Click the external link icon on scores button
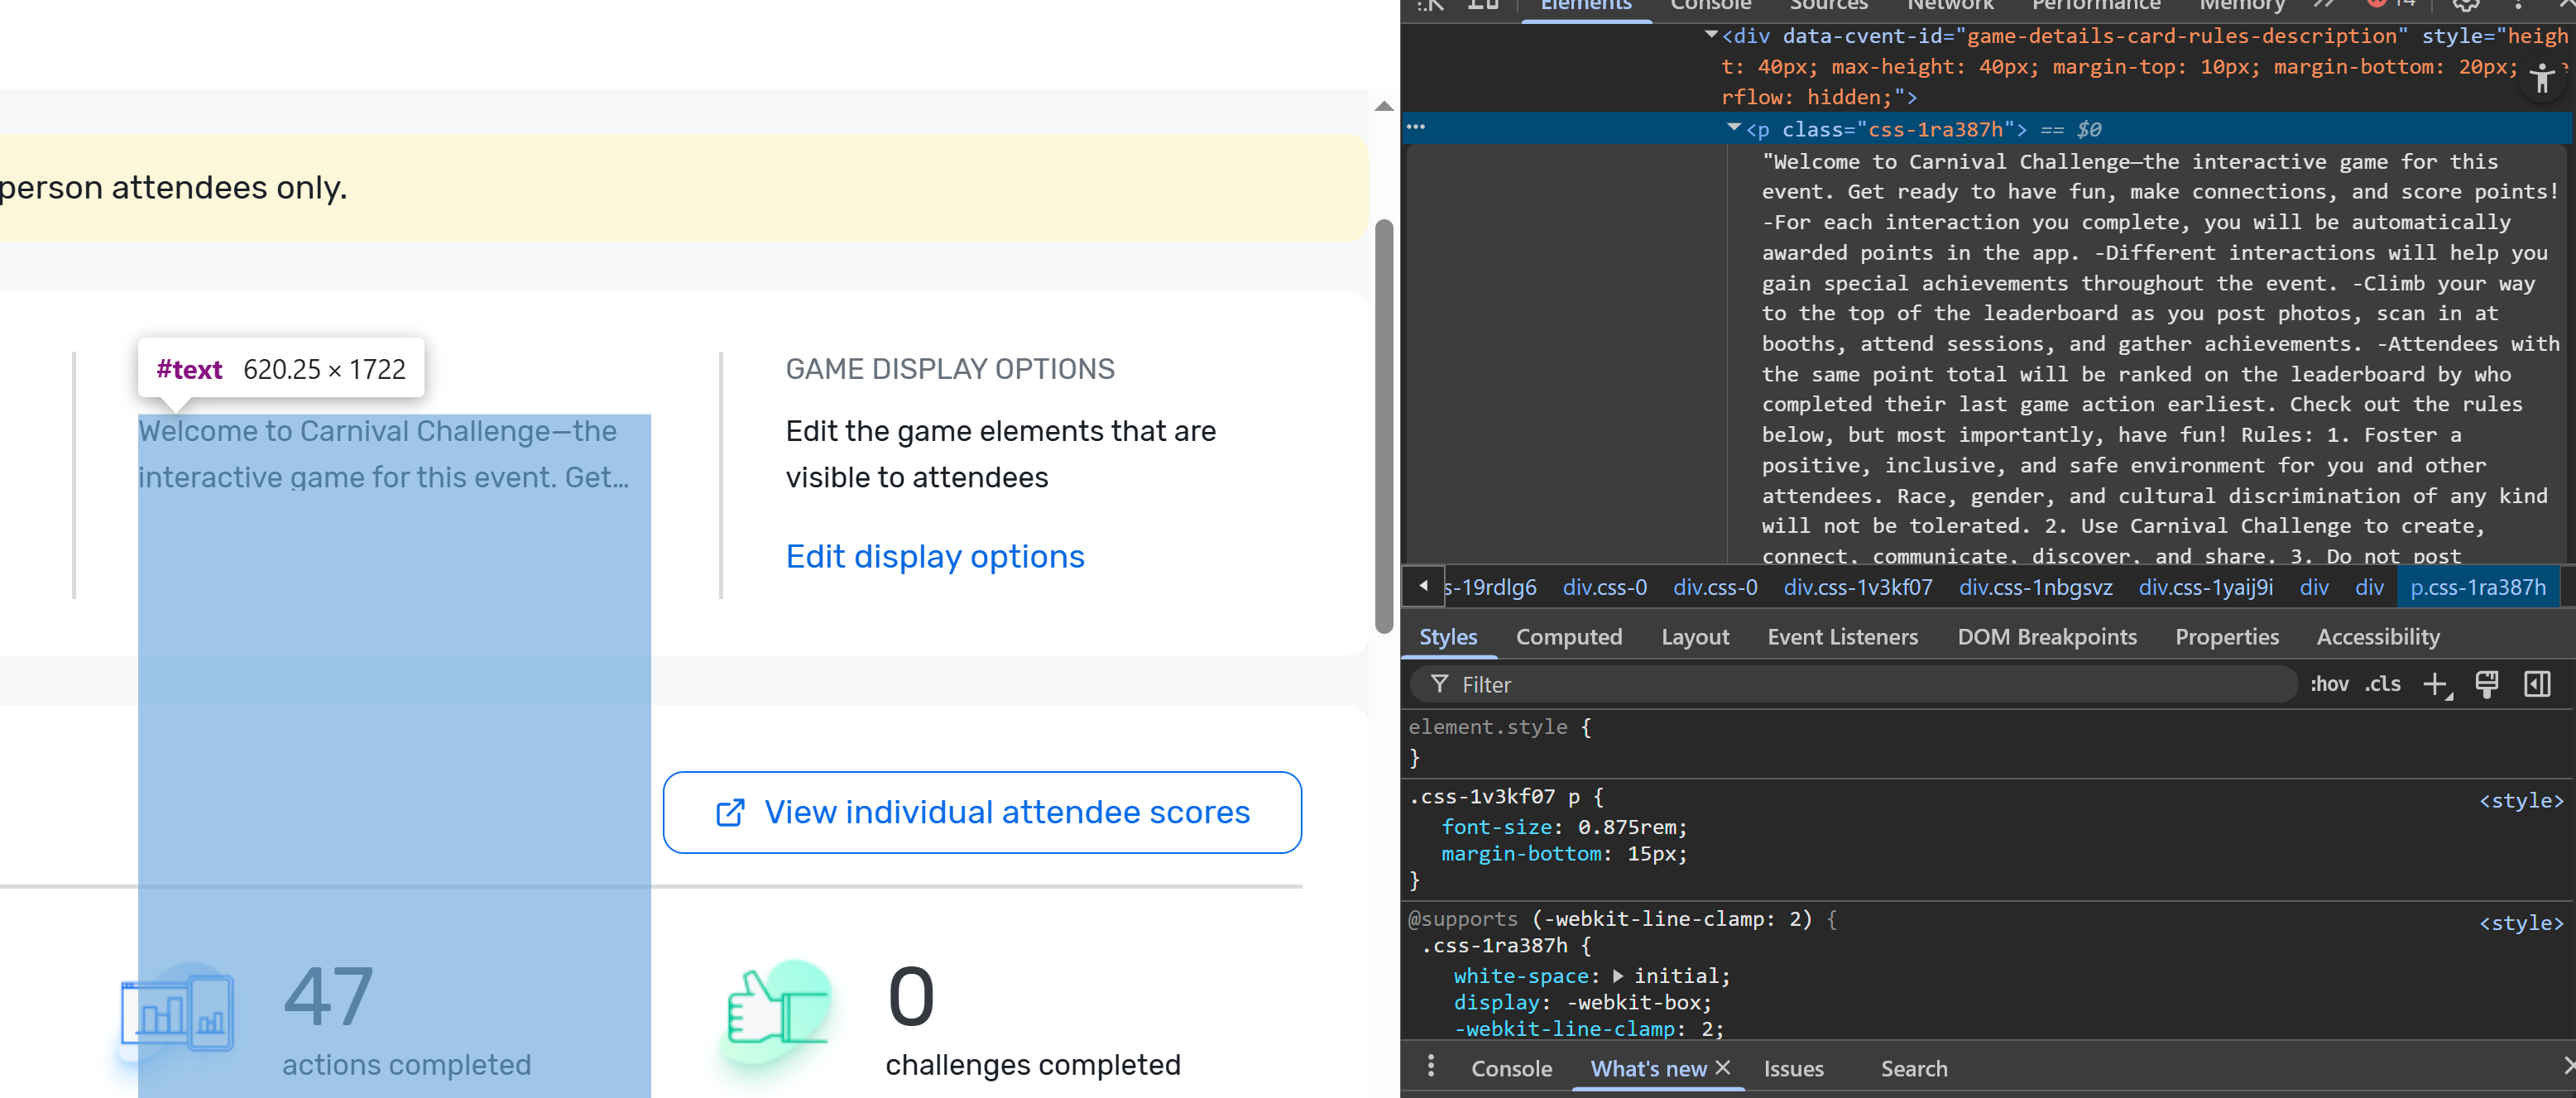The image size is (2576, 1098). tap(730, 813)
